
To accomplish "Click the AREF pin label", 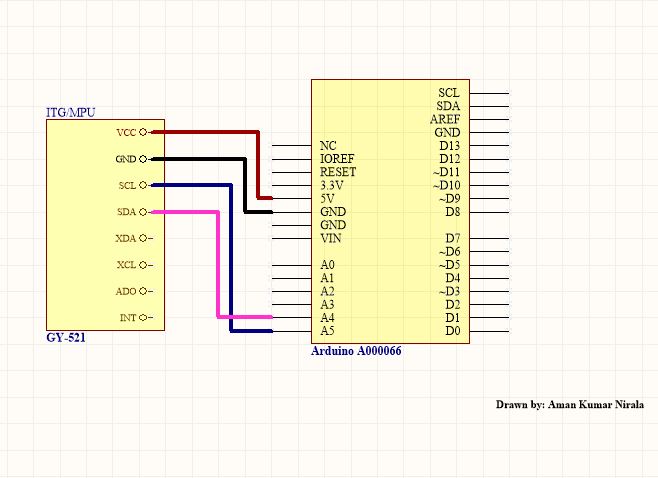I will point(445,119).
